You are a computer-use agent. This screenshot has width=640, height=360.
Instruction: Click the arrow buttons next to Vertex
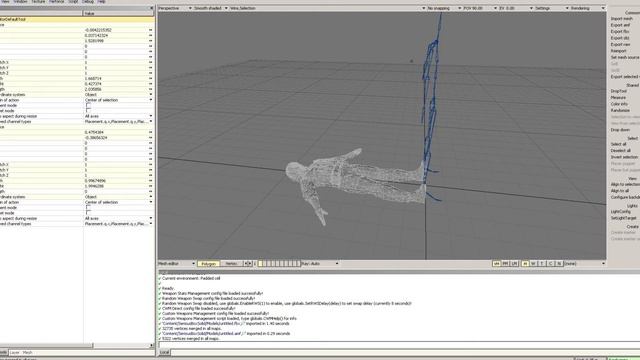pos(248,264)
